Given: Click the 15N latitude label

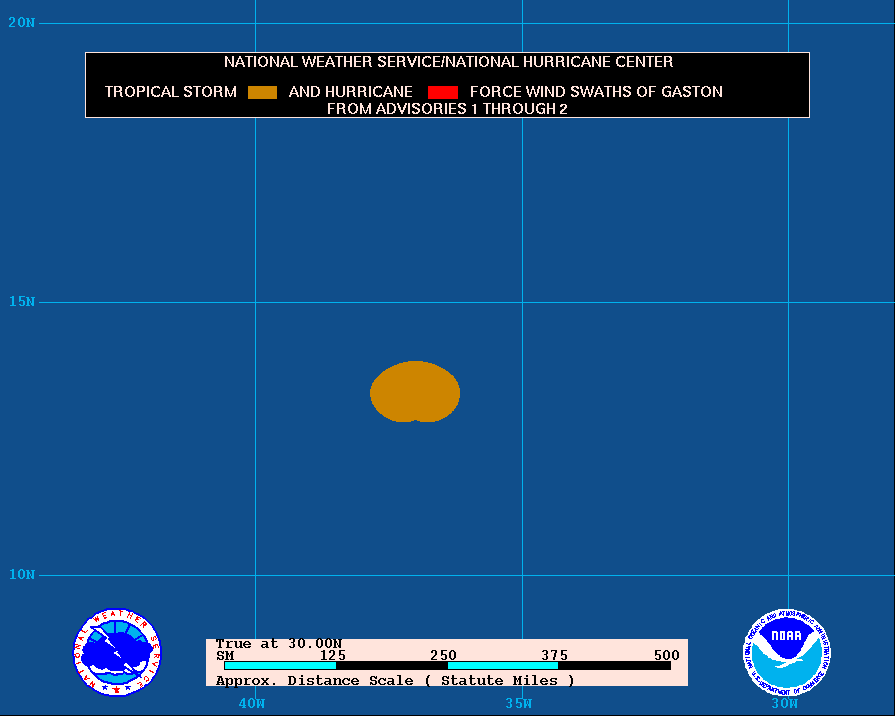Looking at the screenshot, I should [22, 301].
